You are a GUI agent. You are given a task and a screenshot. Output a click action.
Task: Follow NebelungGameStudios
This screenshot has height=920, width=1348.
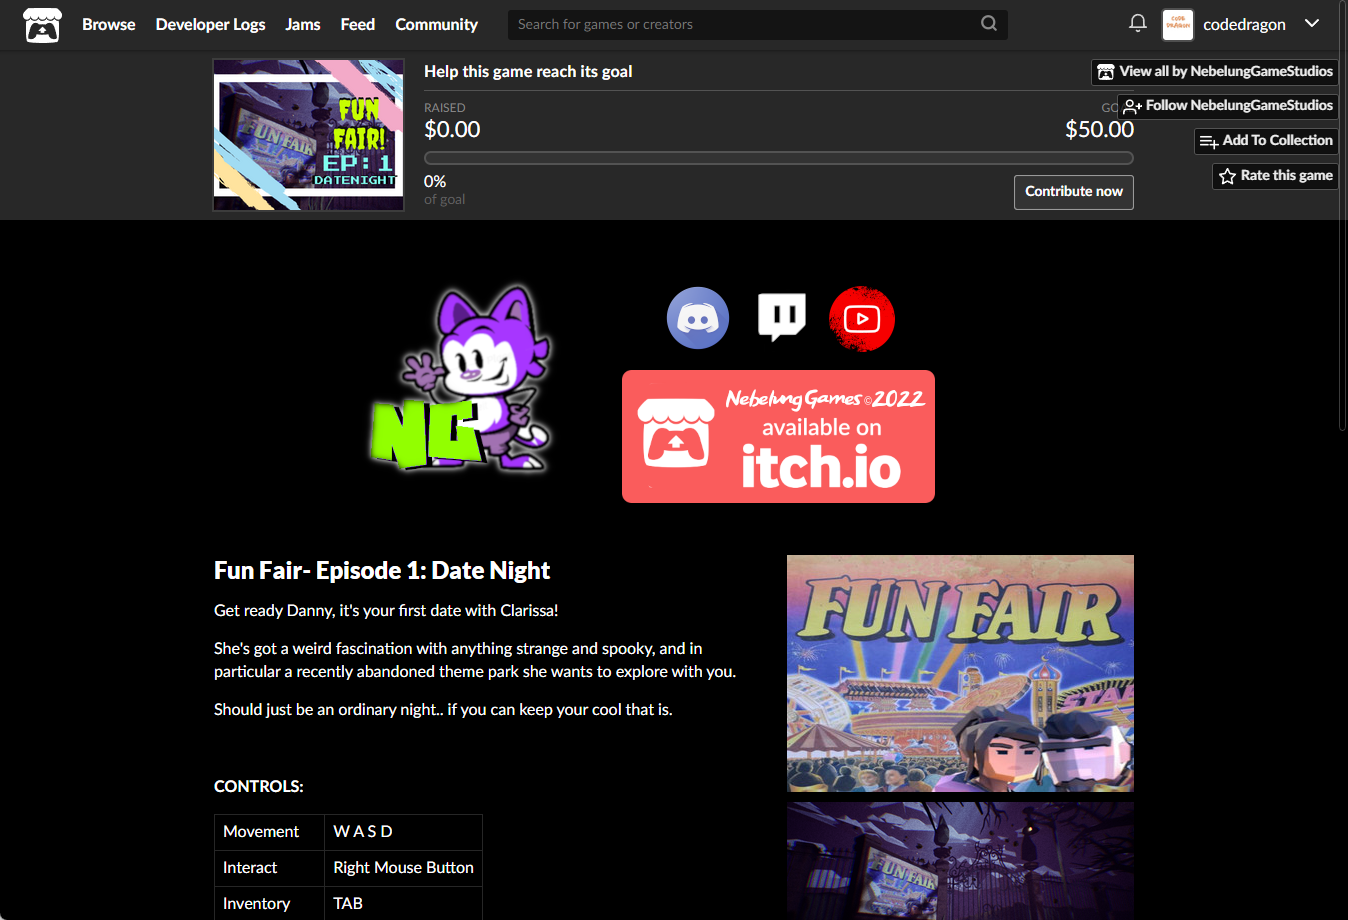(x=1228, y=106)
